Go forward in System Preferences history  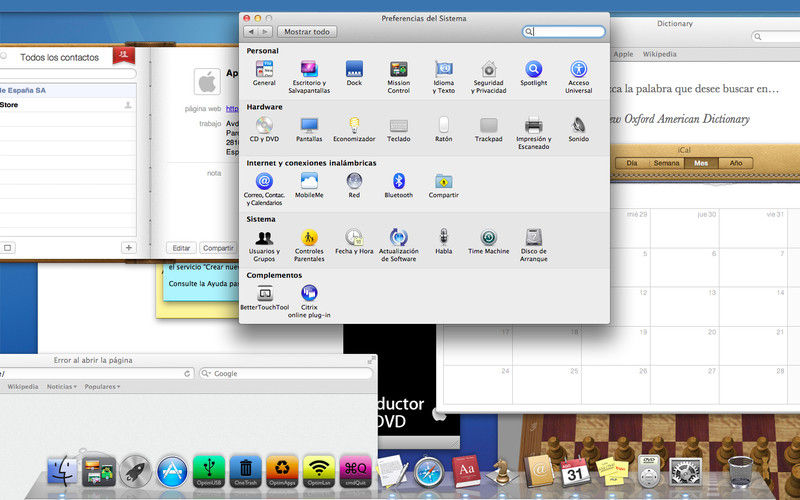(x=265, y=32)
